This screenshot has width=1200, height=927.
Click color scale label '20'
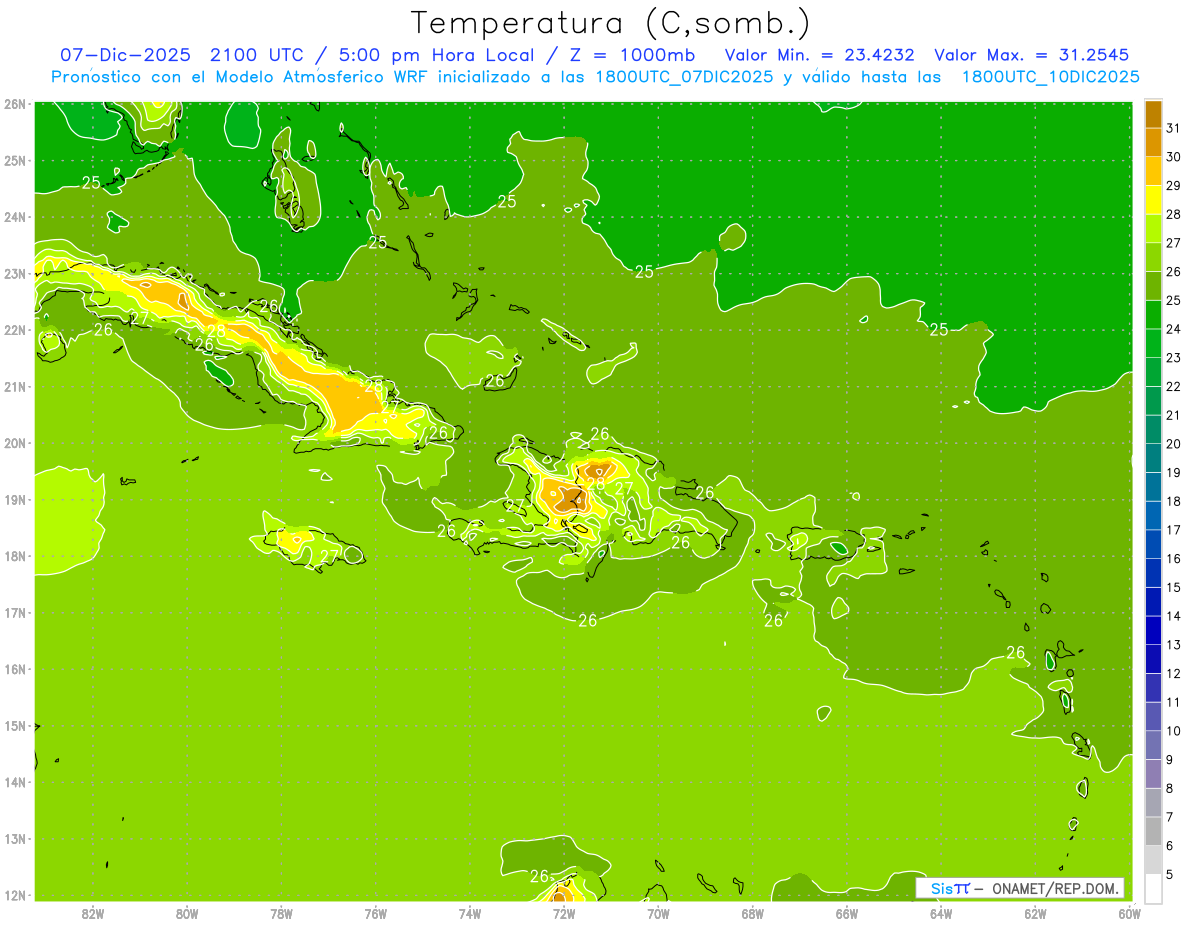pos(1173,444)
